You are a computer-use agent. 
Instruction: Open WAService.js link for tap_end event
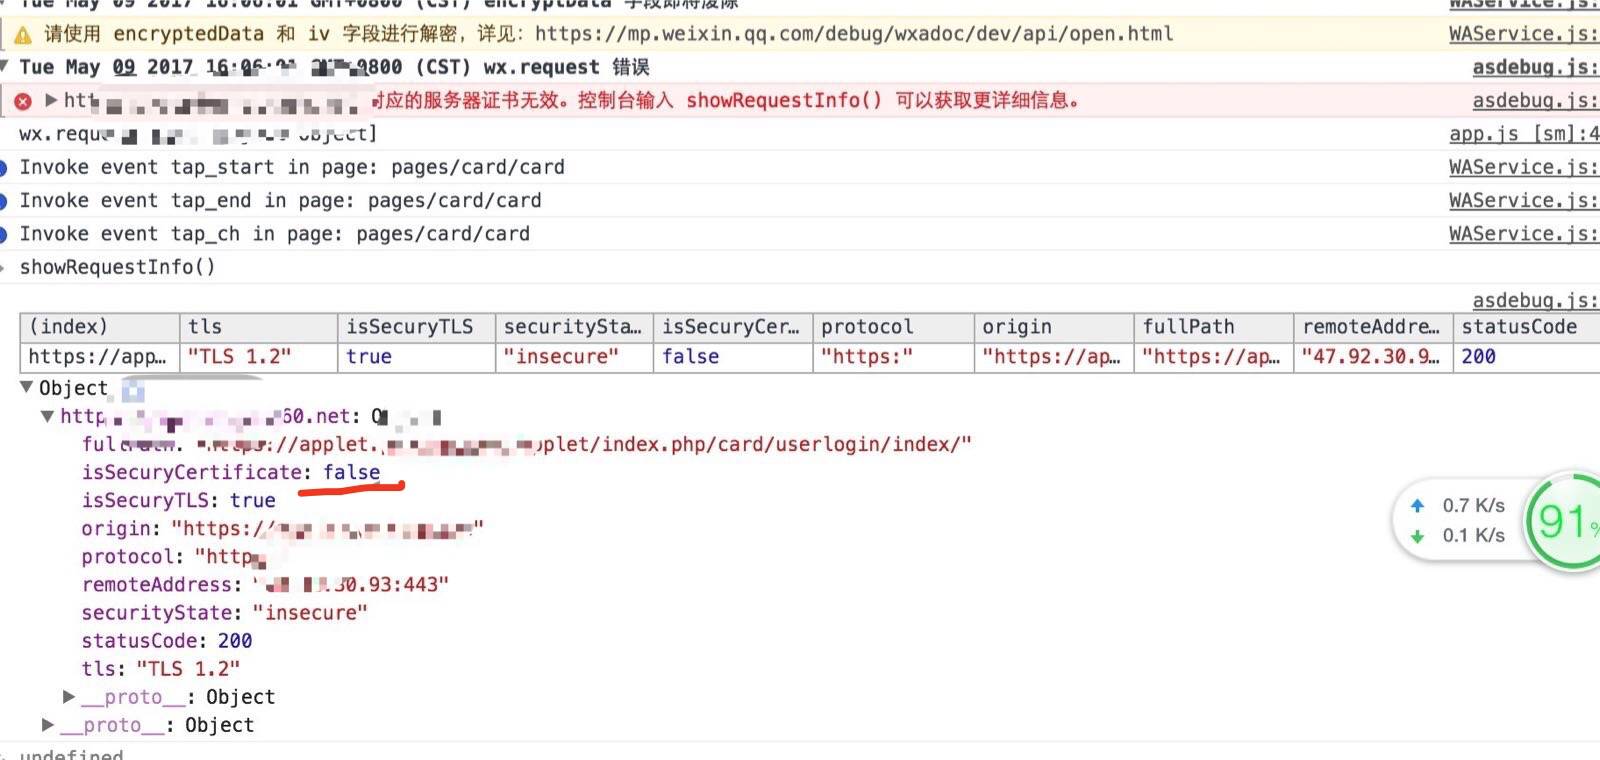[1524, 200]
